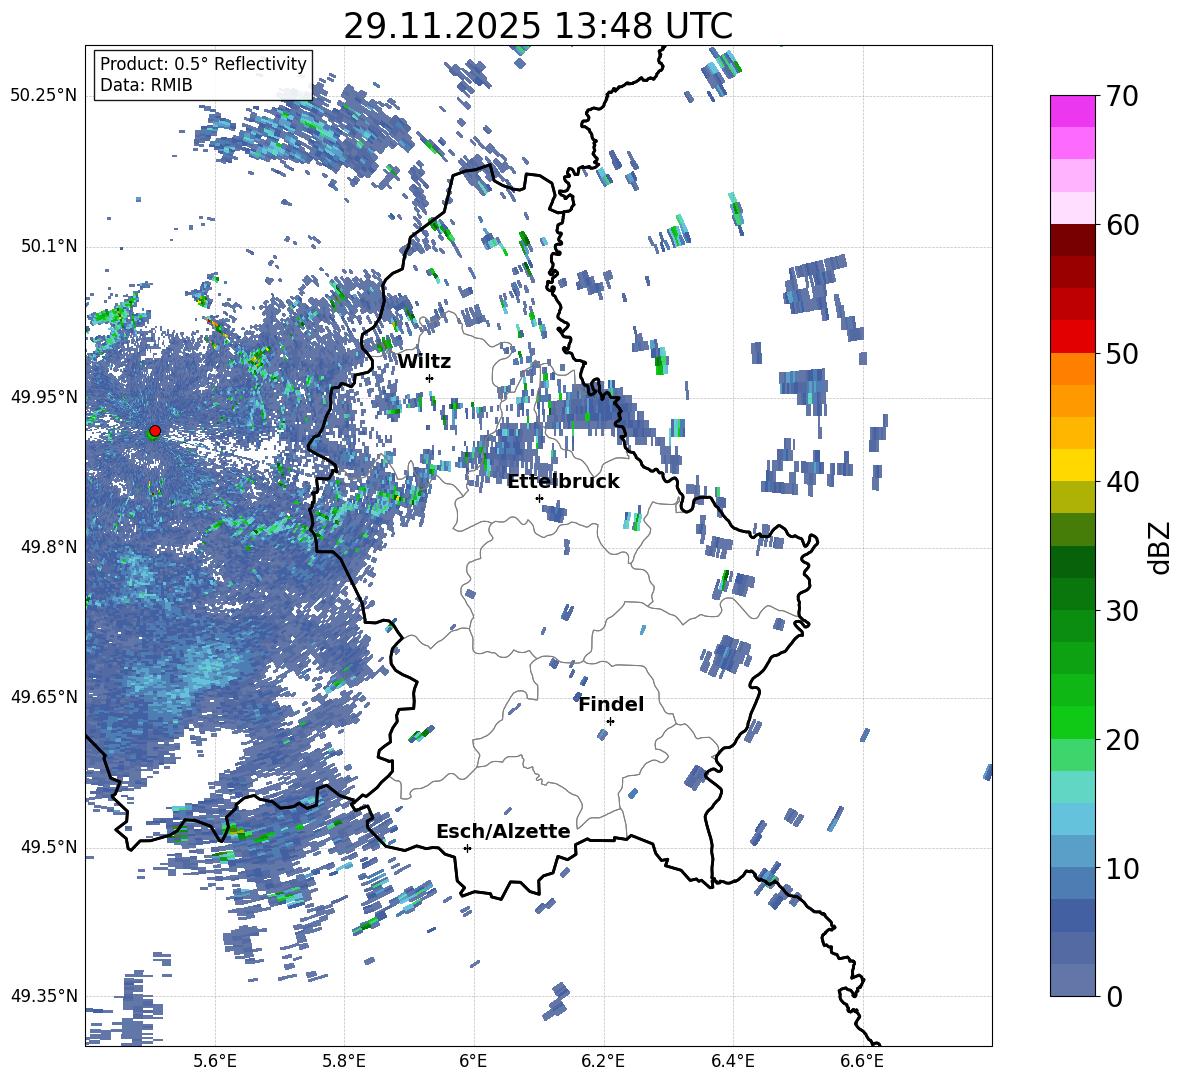
Task: Click the cross marker under Wiltz
Action: click(x=430, y=378)
